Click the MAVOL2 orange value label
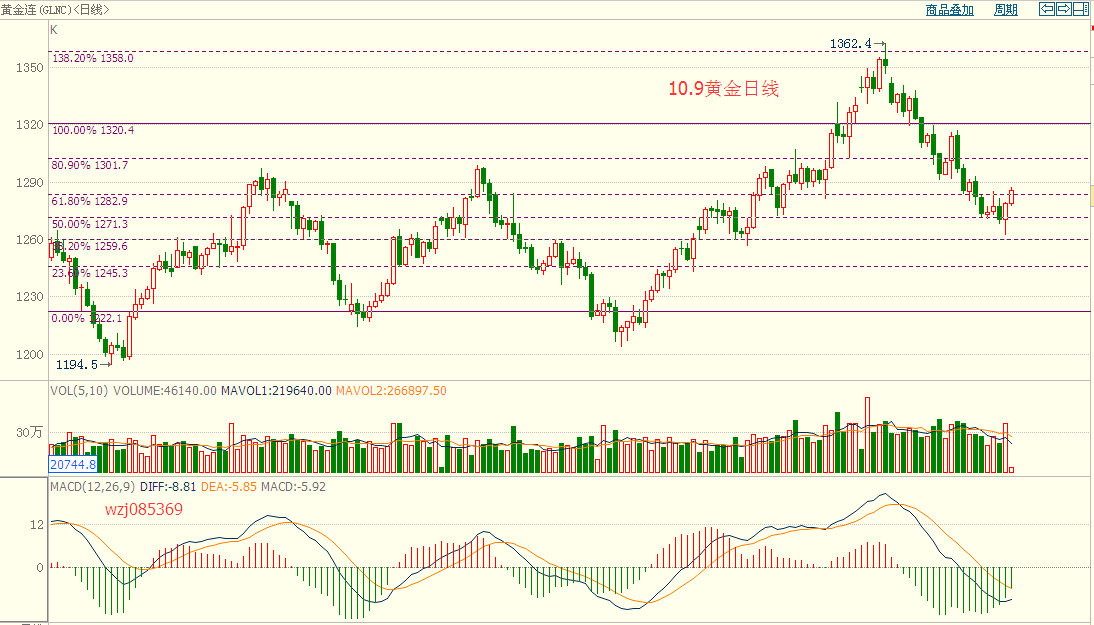 point(391,391)
